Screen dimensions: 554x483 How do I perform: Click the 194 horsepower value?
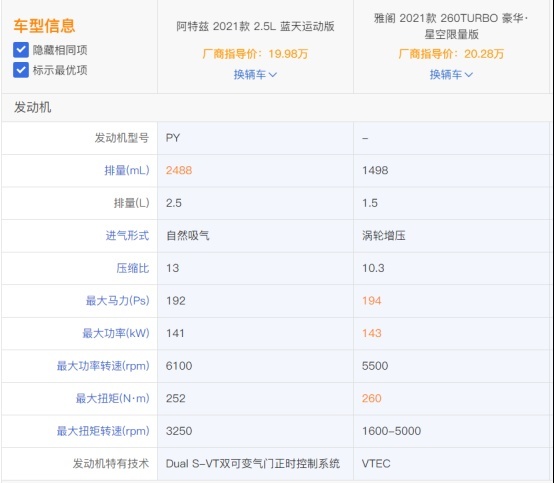(372, 301)
